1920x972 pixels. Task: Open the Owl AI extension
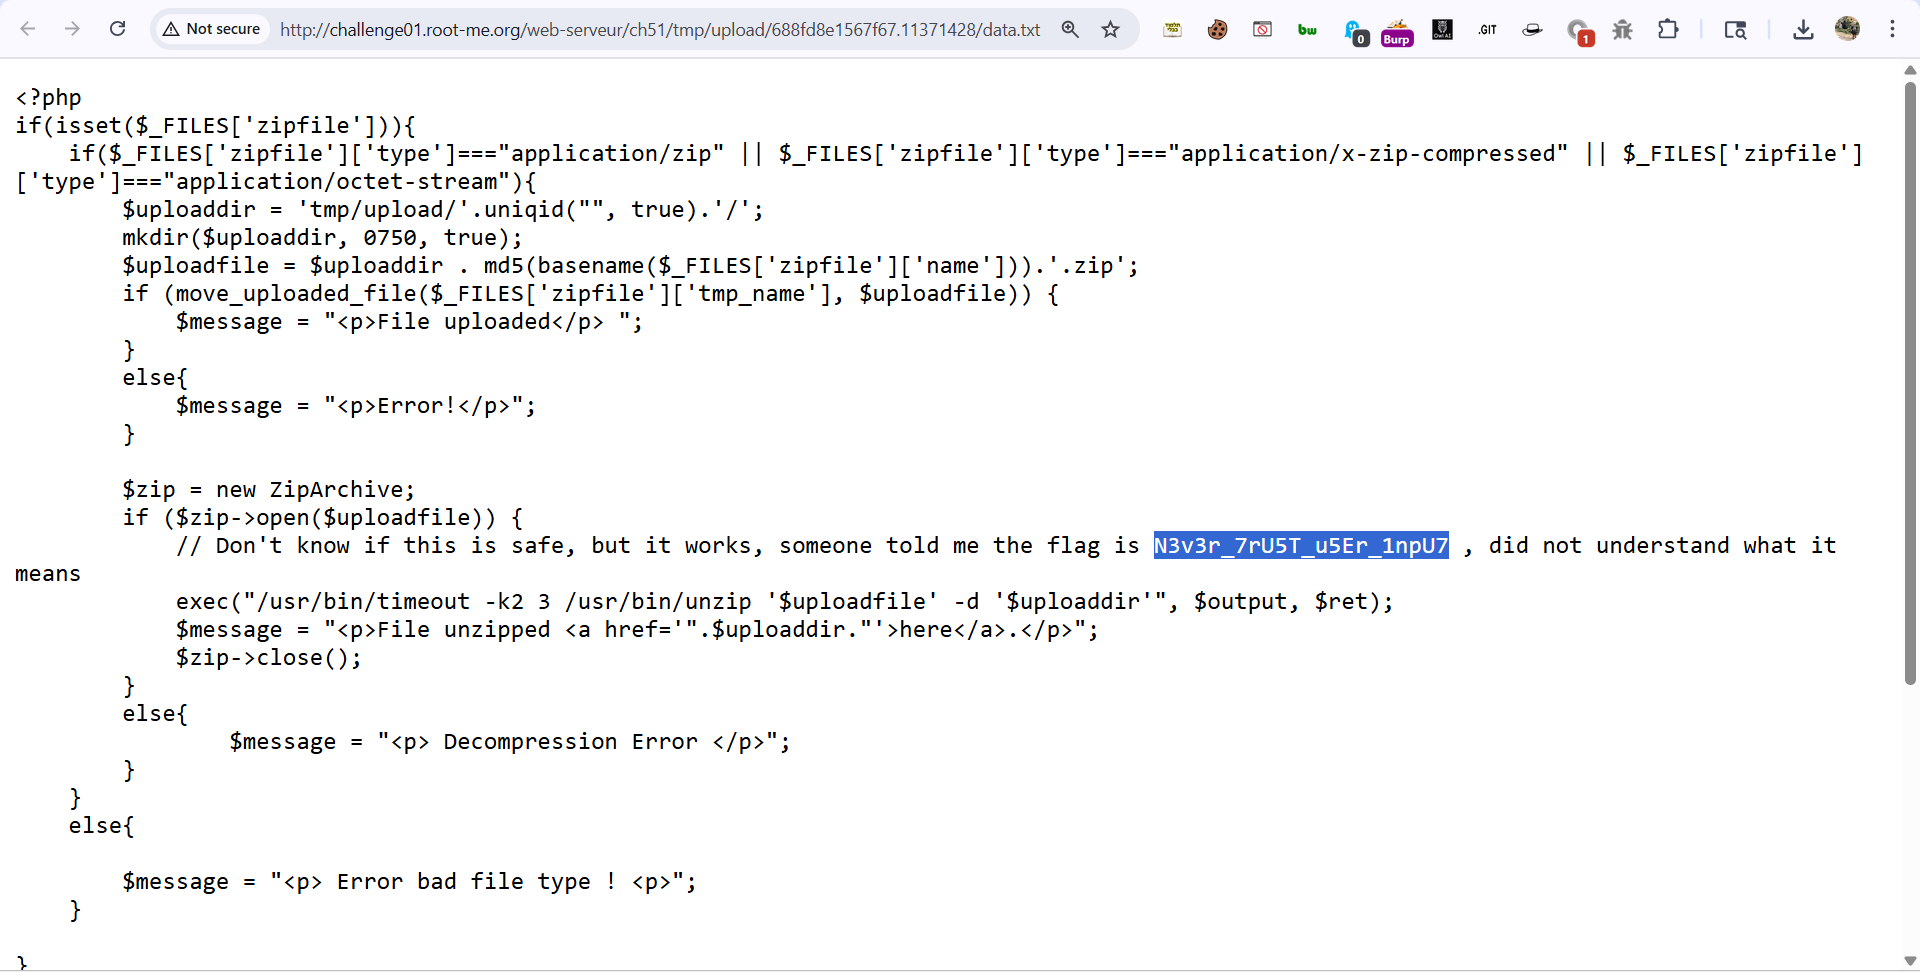click(1442, 30)
